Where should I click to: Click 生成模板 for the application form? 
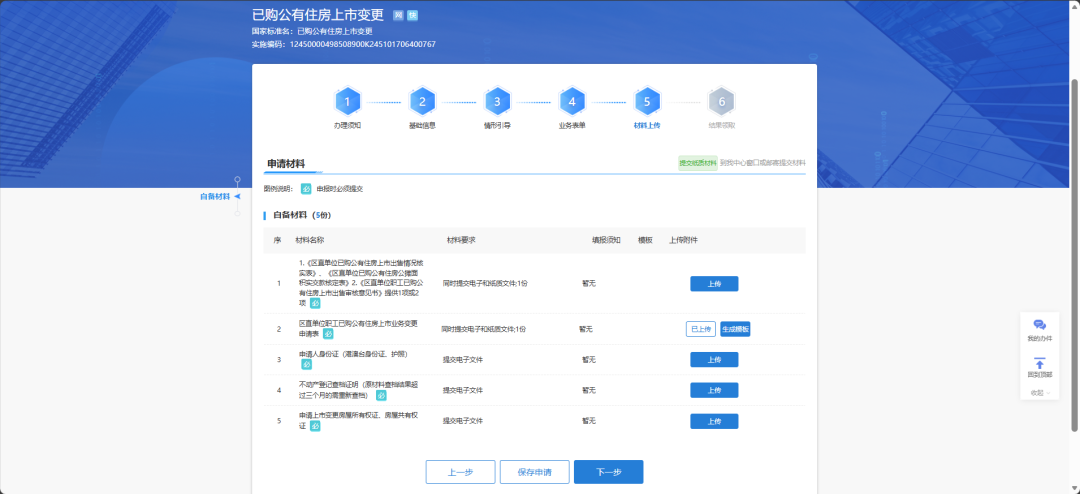point(735,329)
